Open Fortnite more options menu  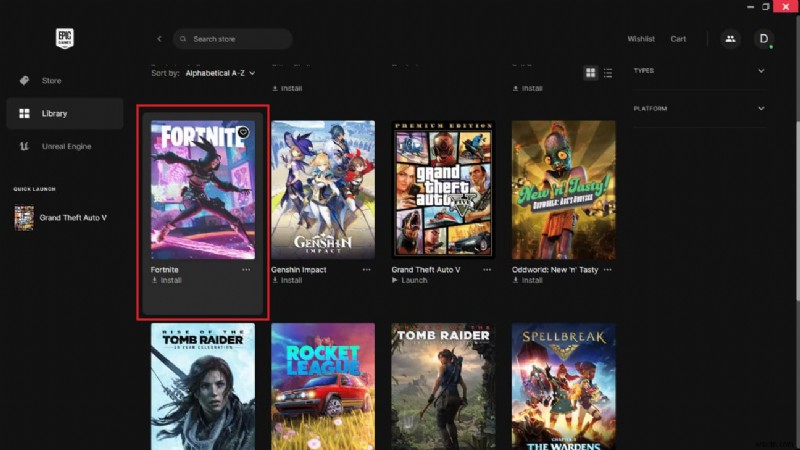pyautogui.click(x=246, y=270)
